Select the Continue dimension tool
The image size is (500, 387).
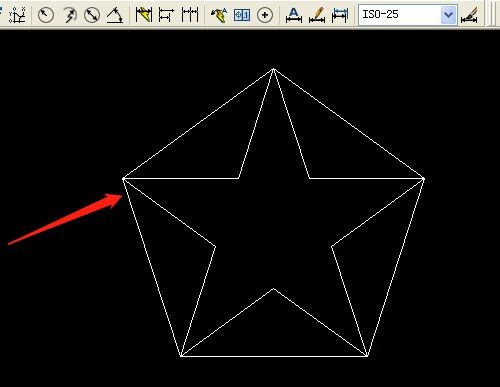(190, 15)
